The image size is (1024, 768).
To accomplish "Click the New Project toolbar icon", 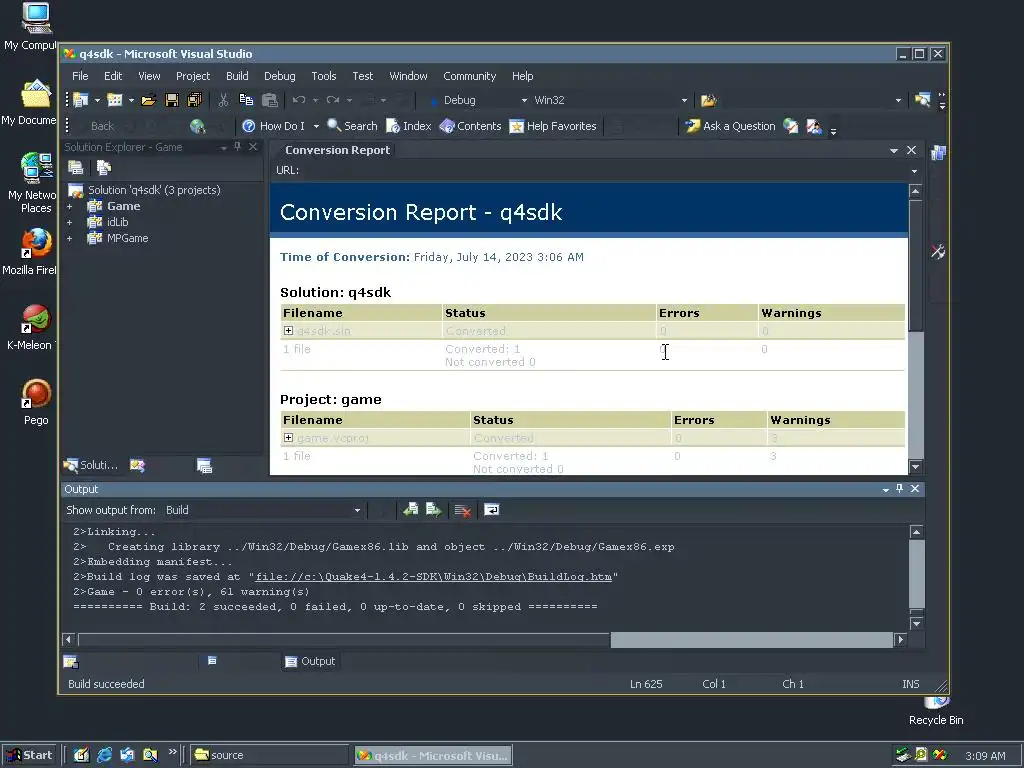I will (81, 100).
